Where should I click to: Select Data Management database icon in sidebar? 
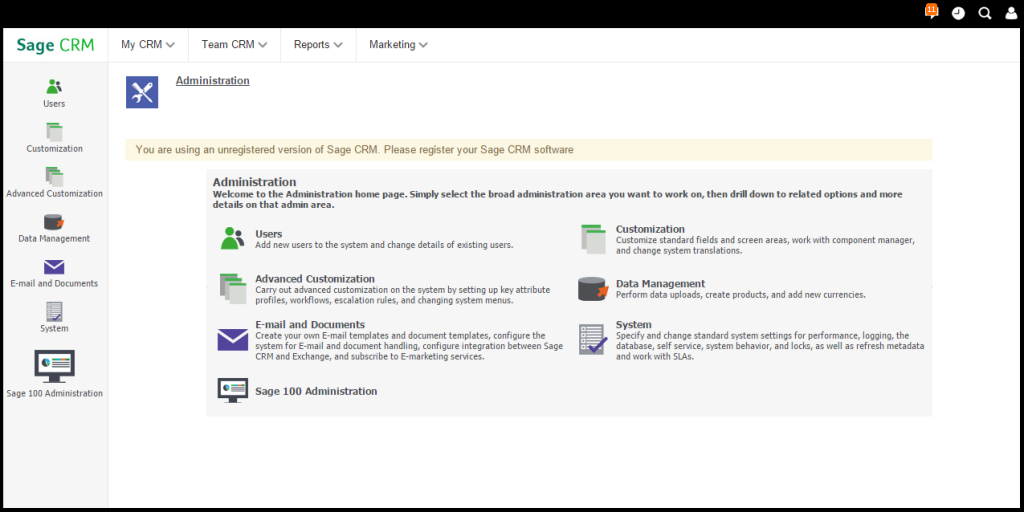point(54,222)
